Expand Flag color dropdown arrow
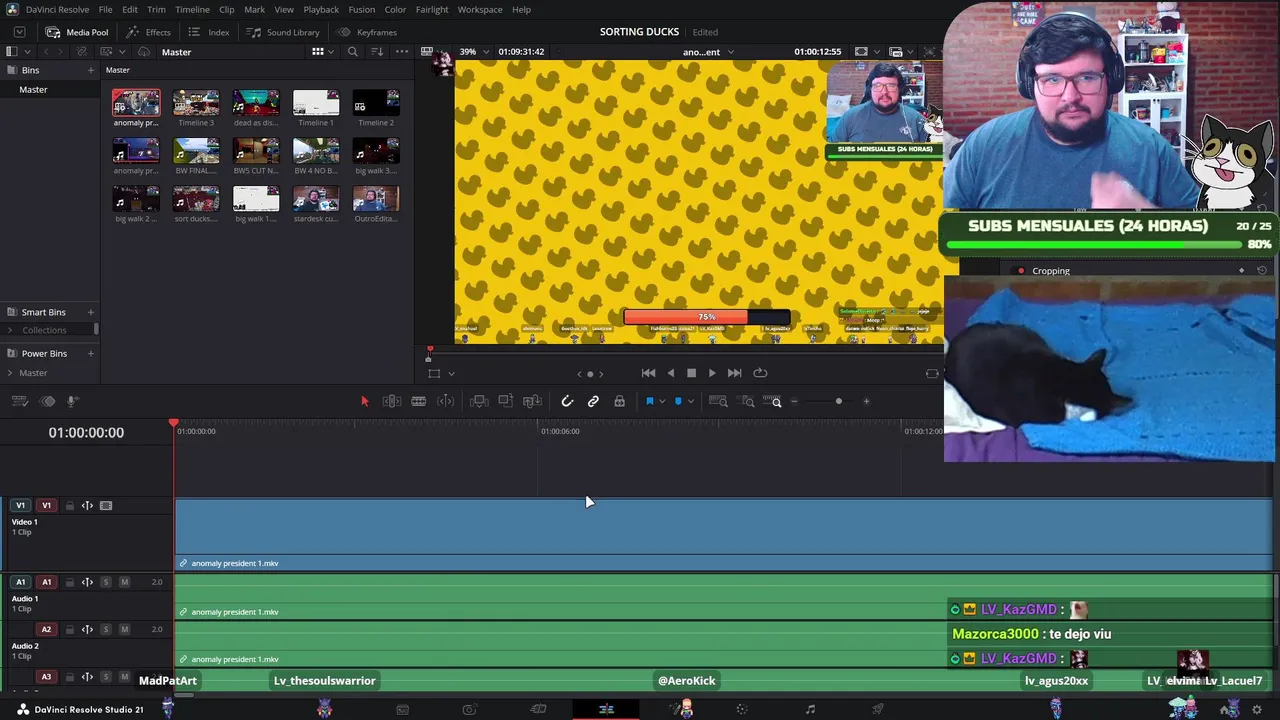 (x=661, y=402)
